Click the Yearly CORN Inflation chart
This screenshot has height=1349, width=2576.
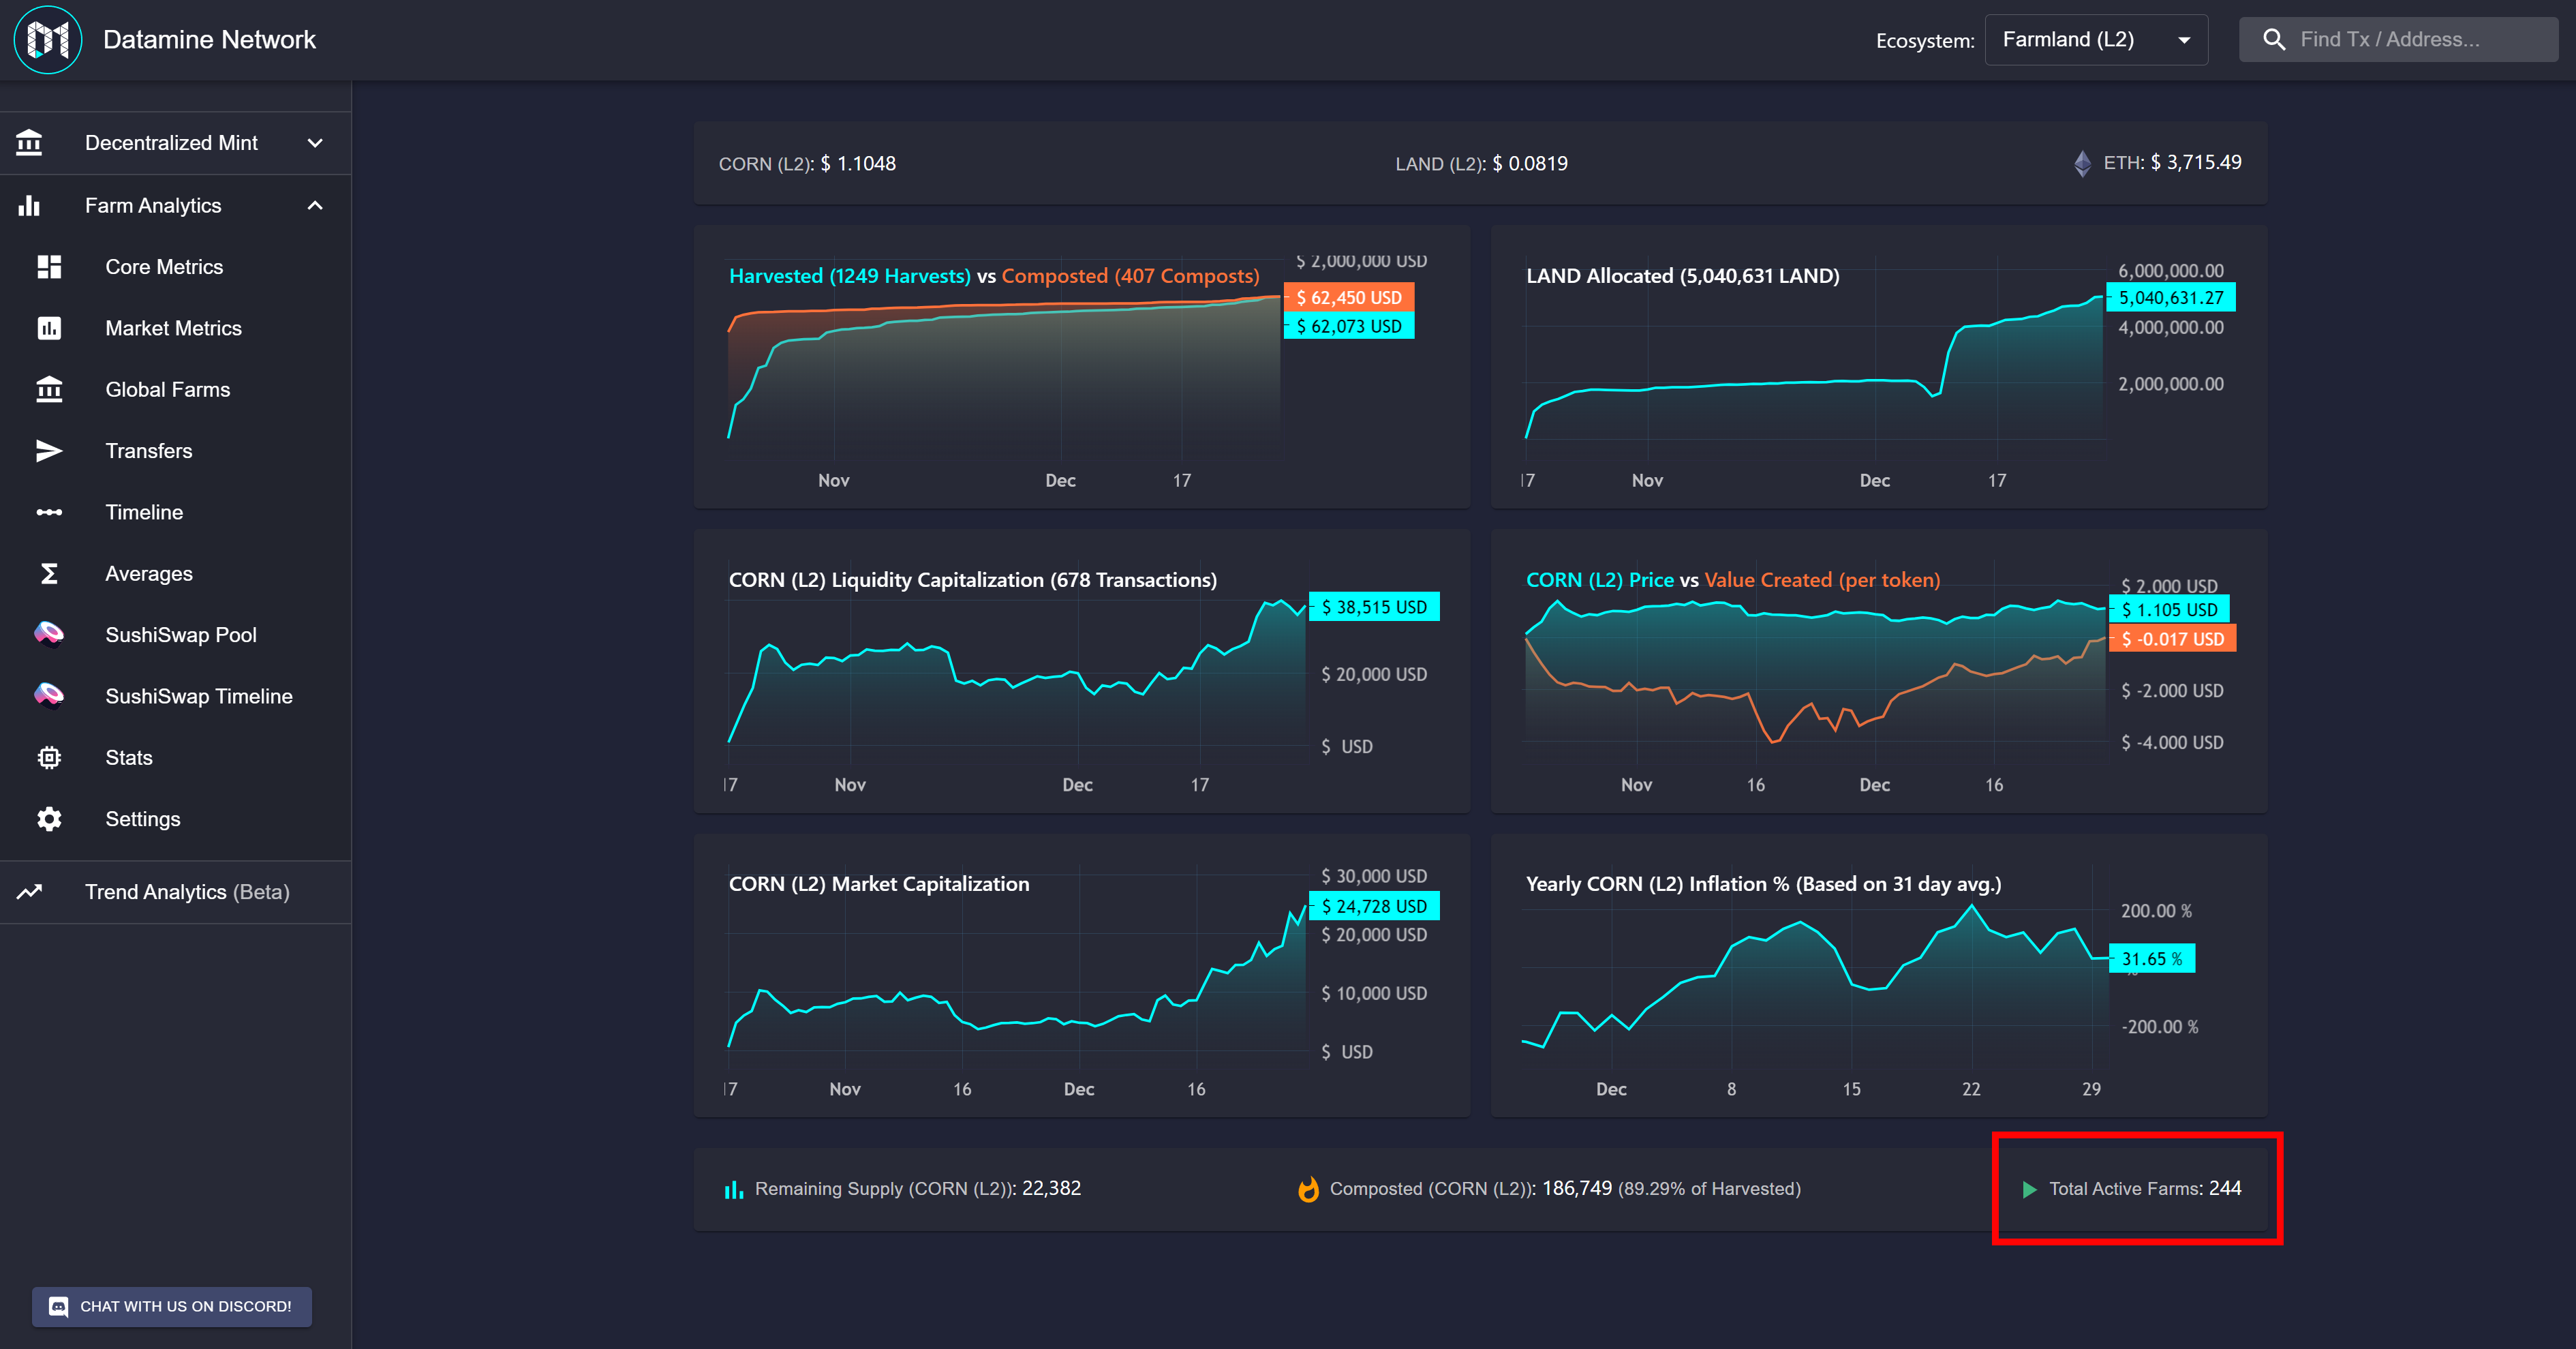[x=1879, y=975]
